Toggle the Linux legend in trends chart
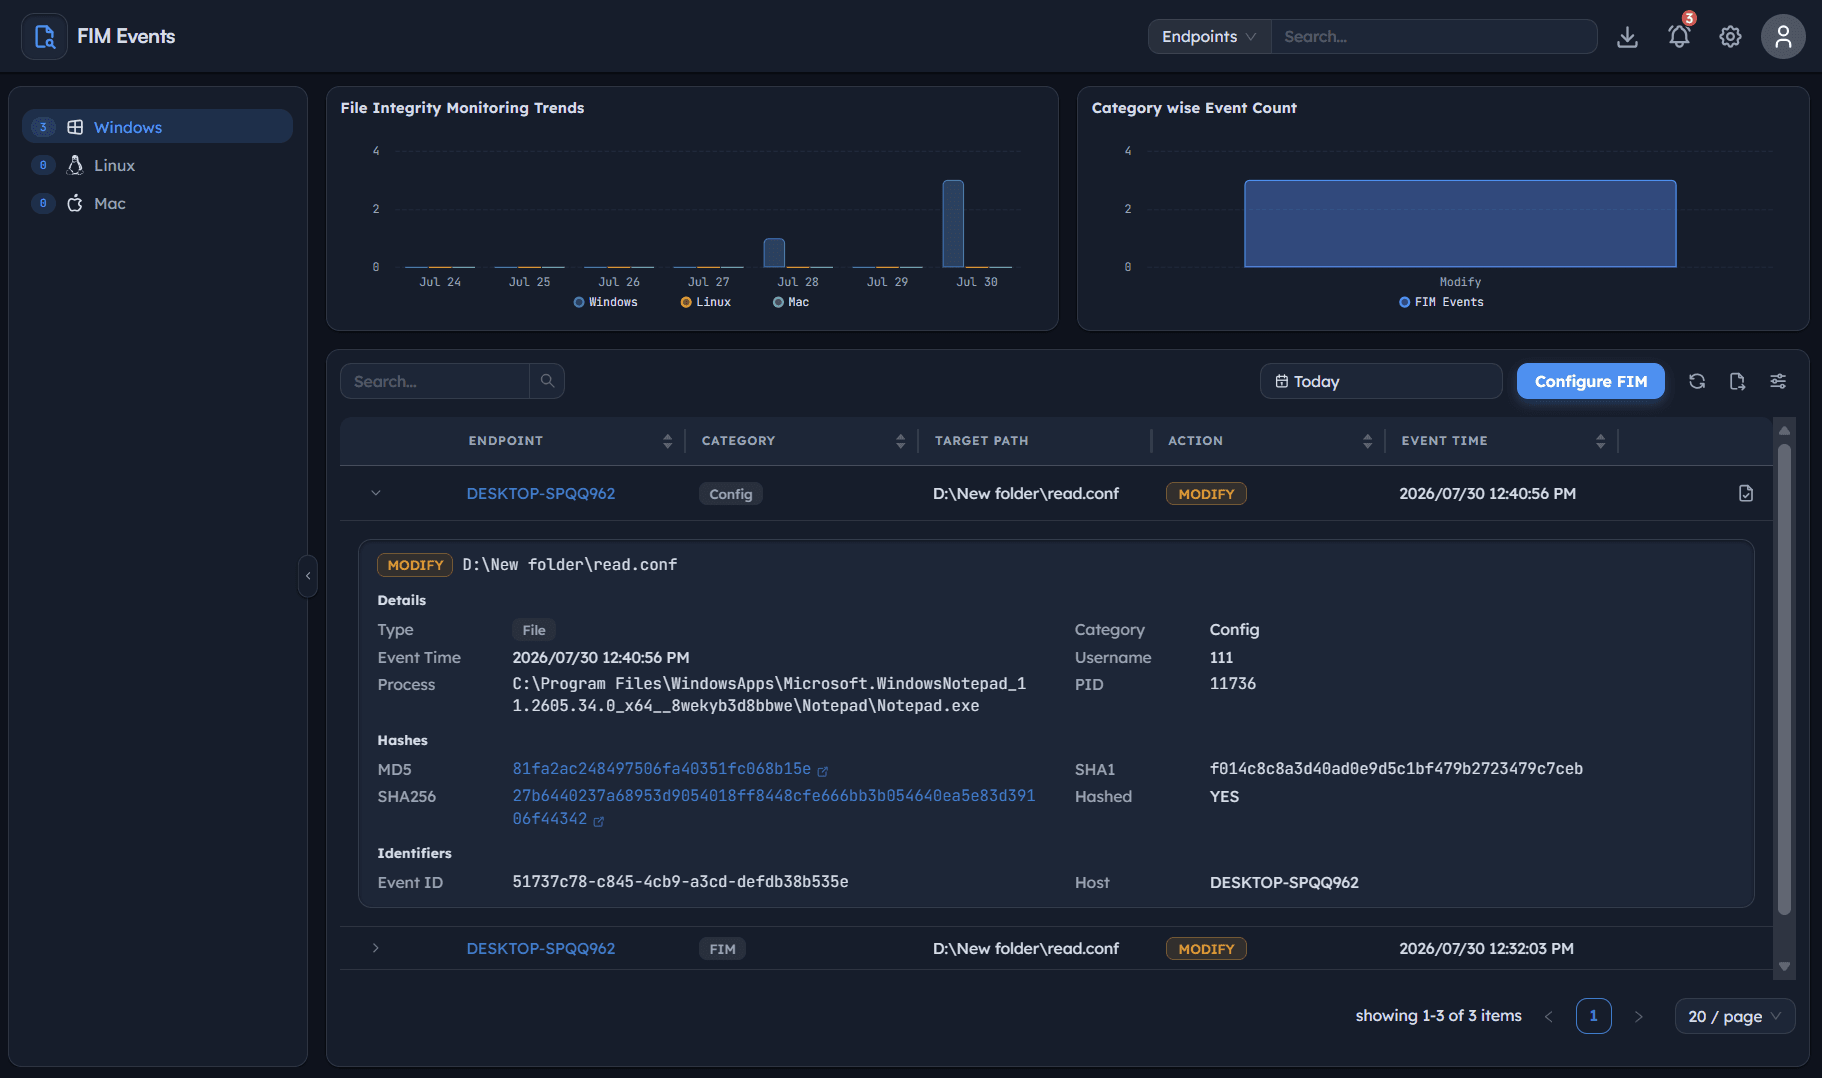Screen dimensions: 1822x1078 click(706, 302)
